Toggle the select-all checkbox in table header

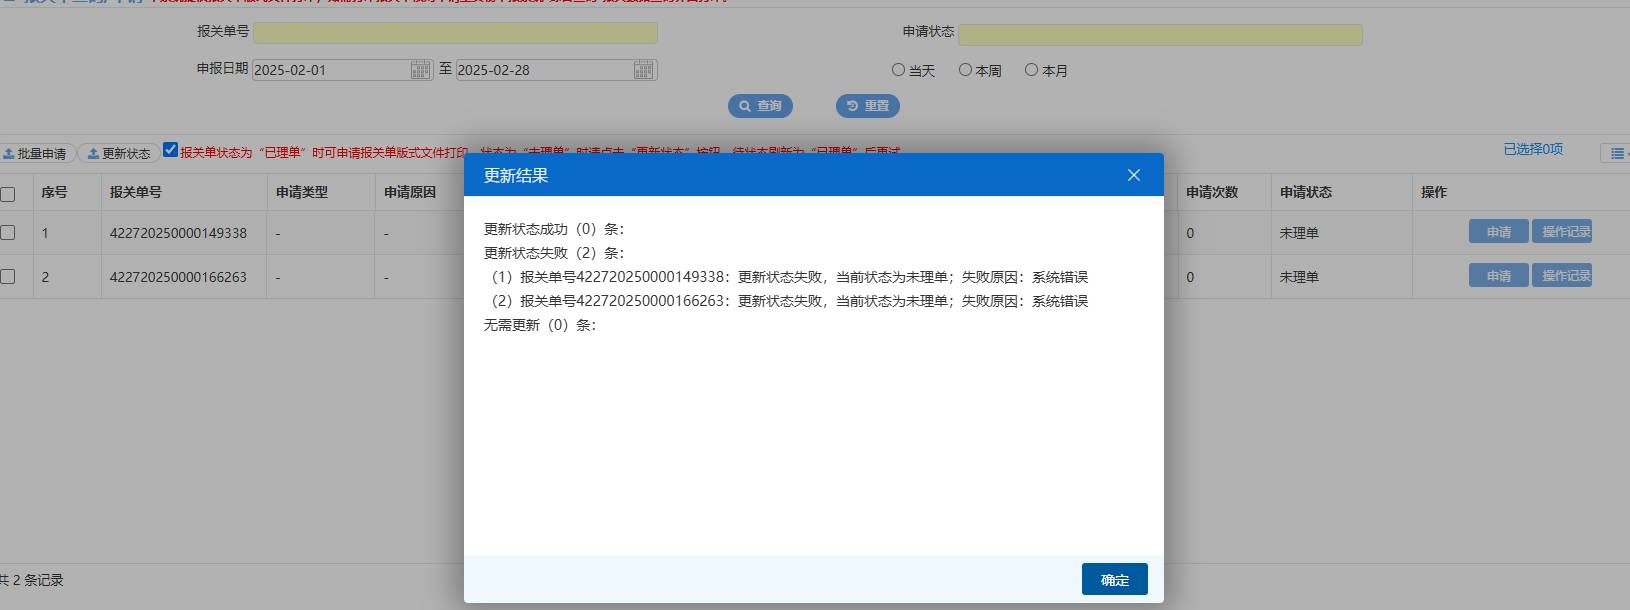[x=8, y=194]
